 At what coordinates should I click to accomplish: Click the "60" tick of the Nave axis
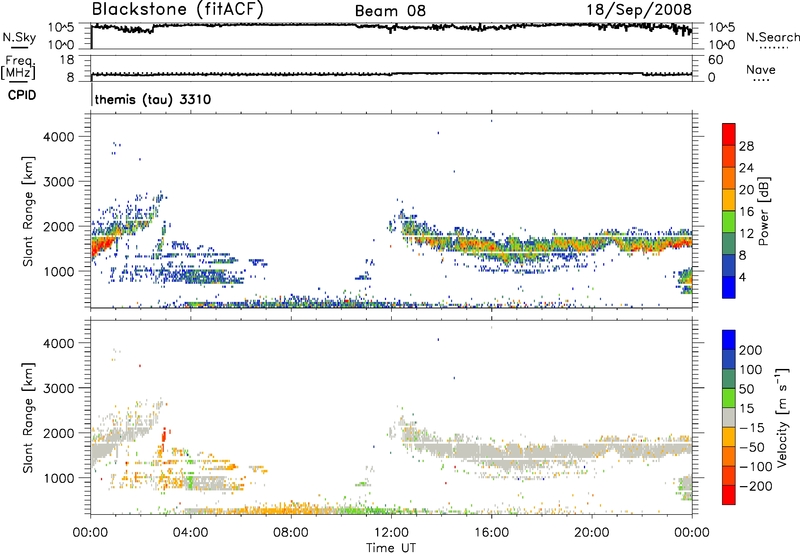tap(715, 60)
